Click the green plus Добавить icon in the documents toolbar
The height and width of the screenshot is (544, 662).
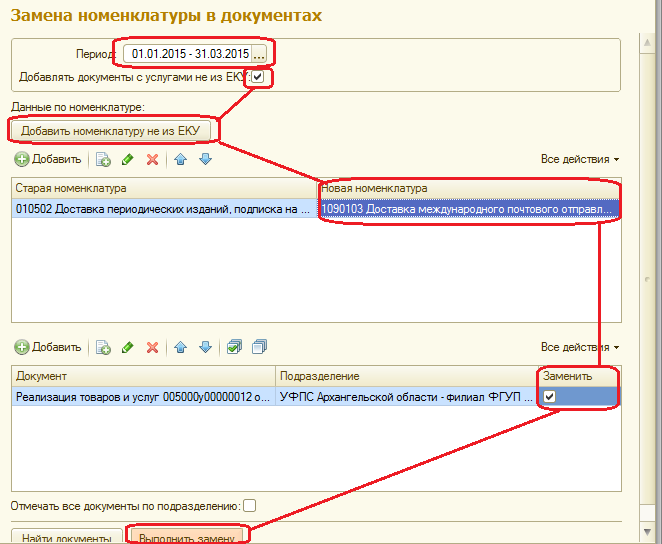coord(22,347)
